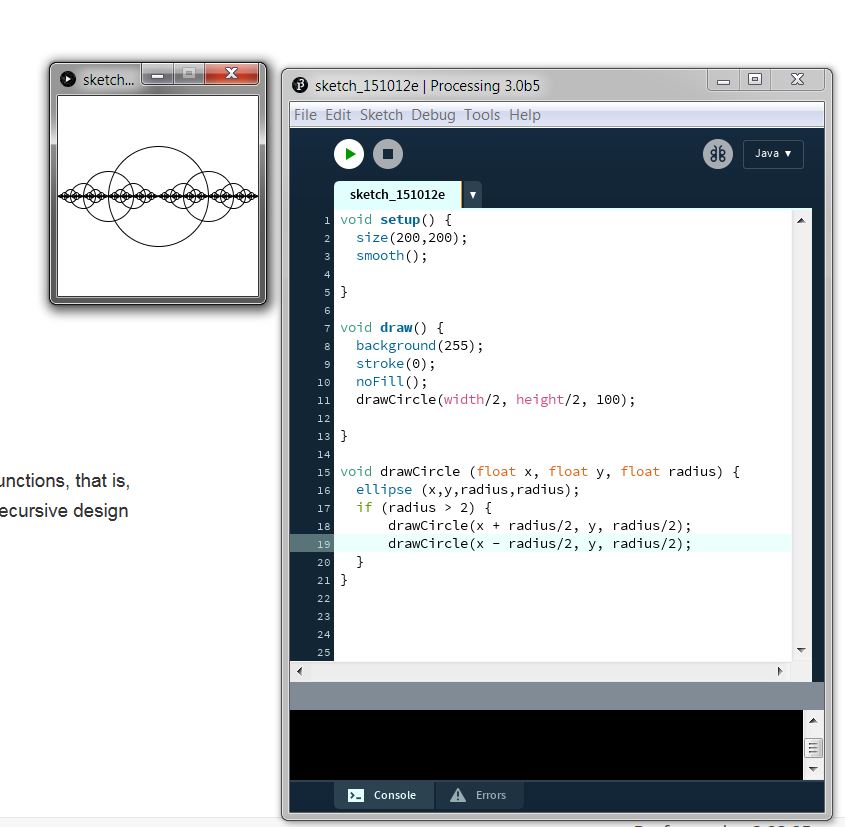Open the Java mode dropdown

pyautogui.click(x=772, y=154)
